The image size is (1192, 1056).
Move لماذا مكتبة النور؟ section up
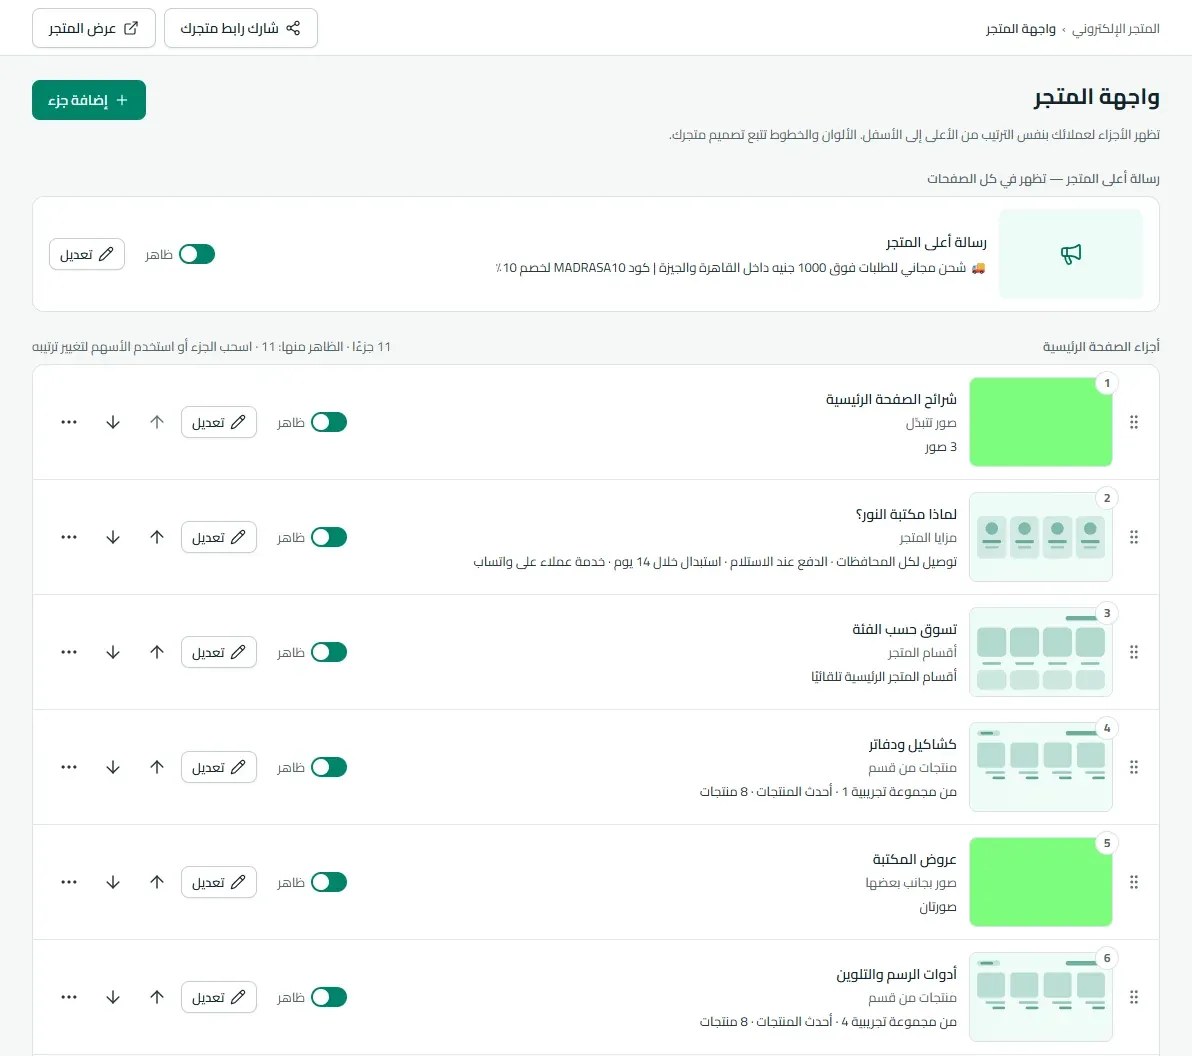(x=157, y=537)
